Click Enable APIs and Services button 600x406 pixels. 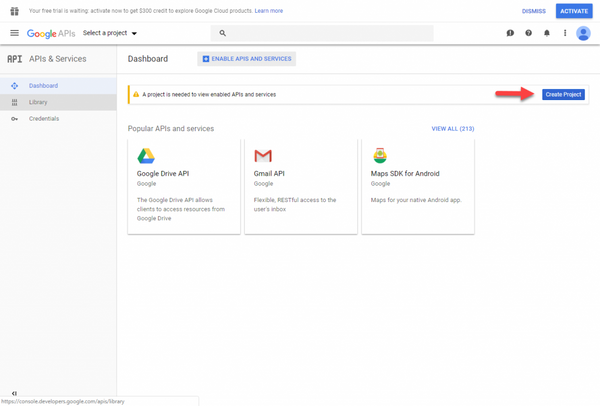pos(247,59)
